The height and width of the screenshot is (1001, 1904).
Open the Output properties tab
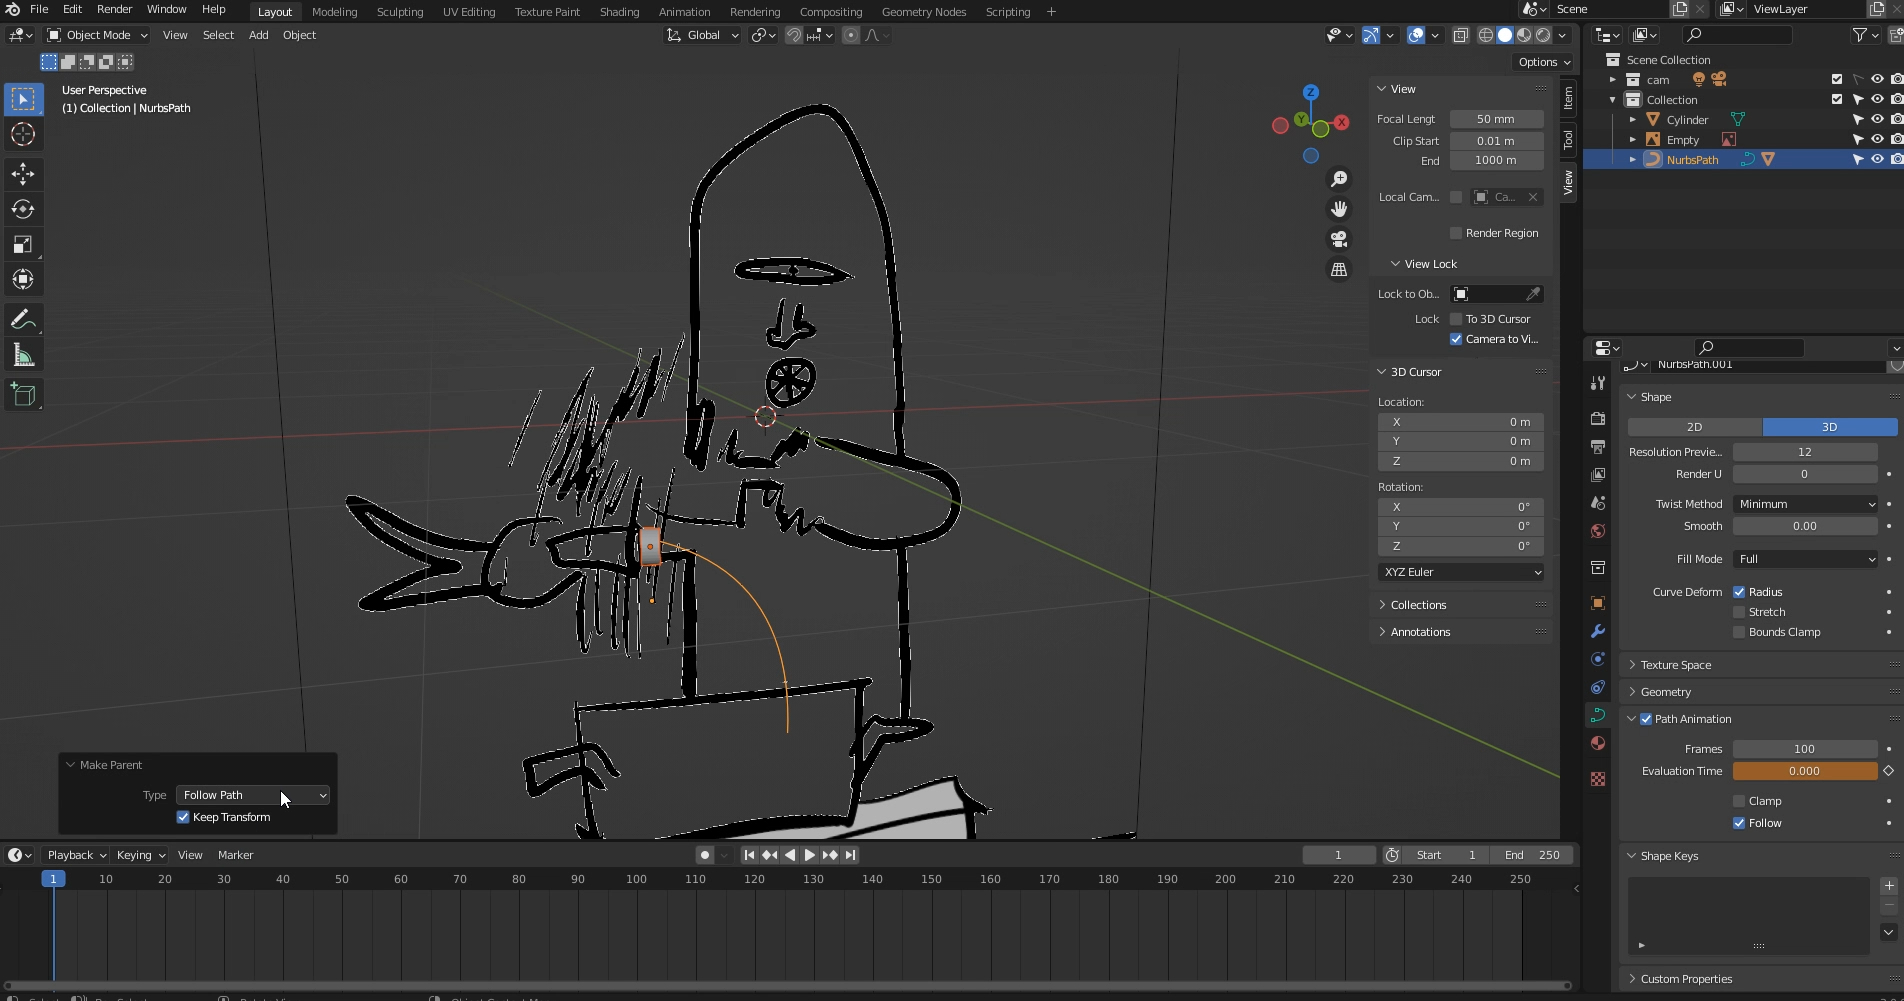tap(1598, 446)
